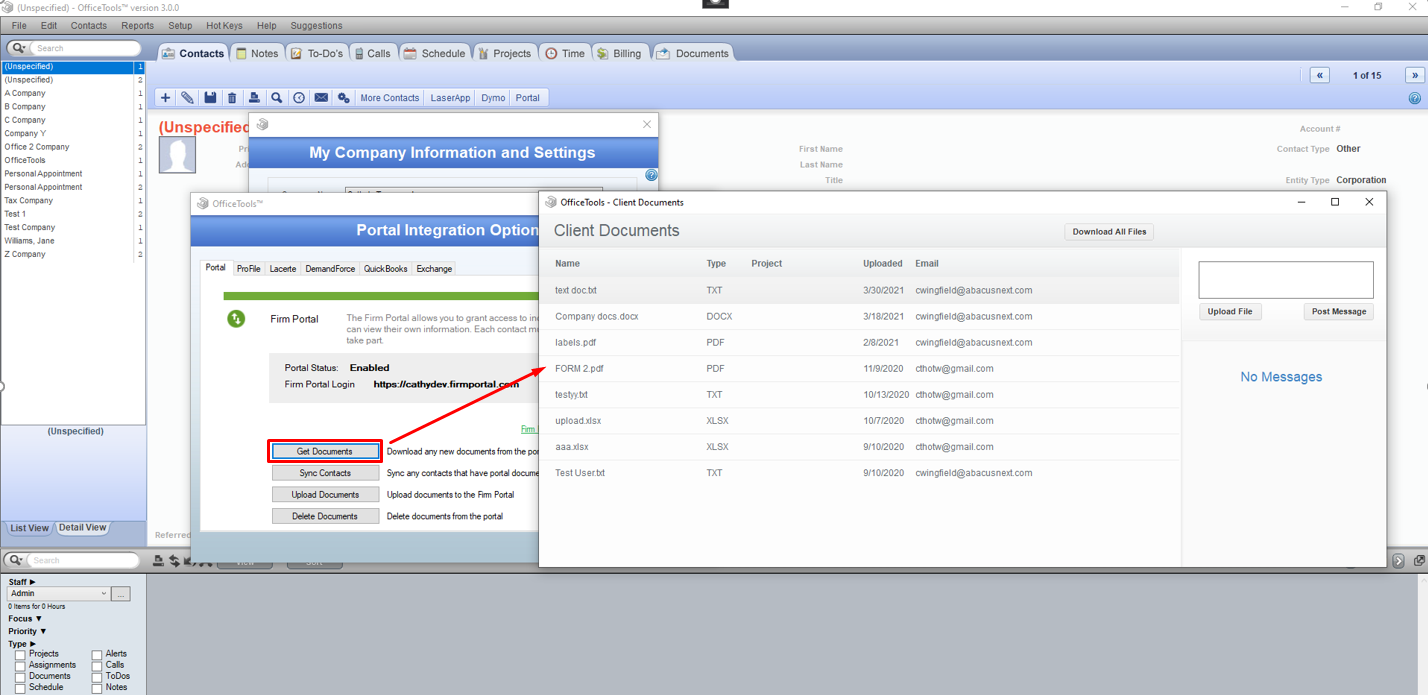Check the Notes type checkbox
The width and height of the screenshot is (1428, 695).
point(97,688)
